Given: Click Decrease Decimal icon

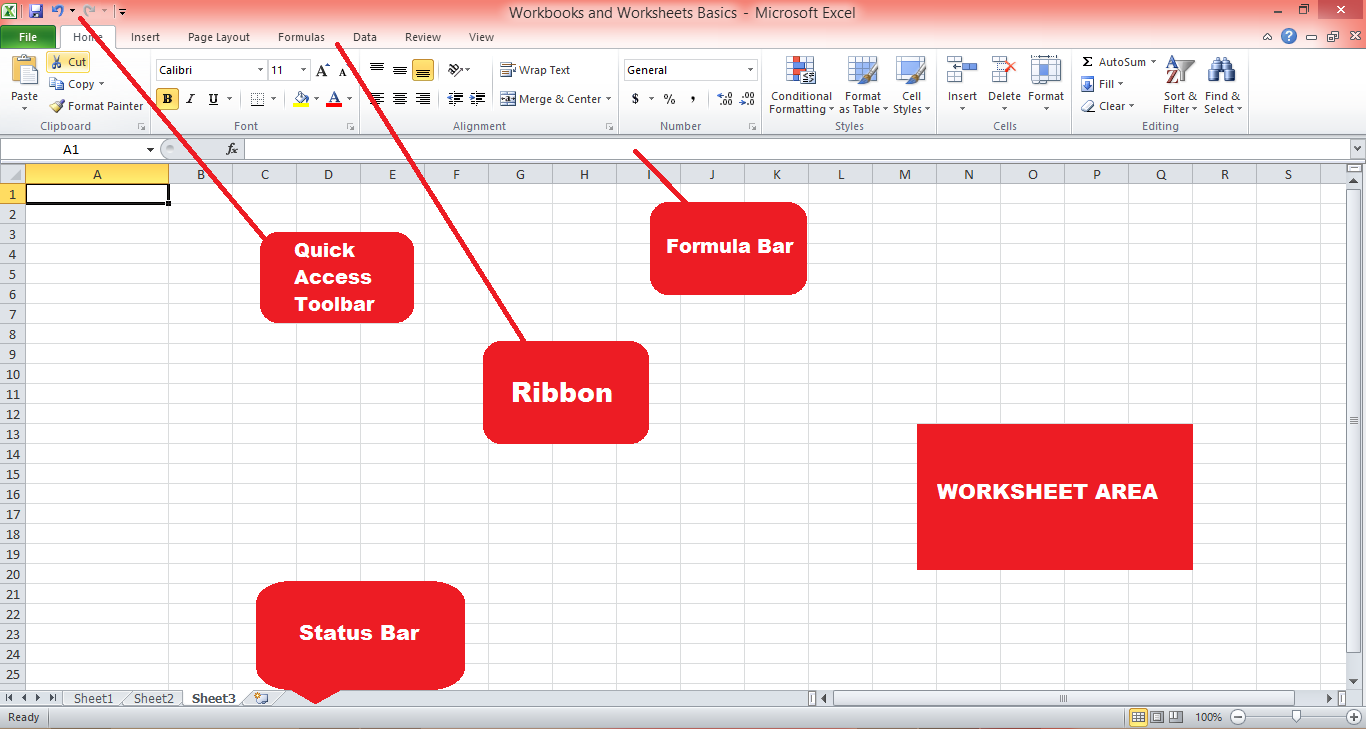Looking at the screenshot, I should click(748, 99).
